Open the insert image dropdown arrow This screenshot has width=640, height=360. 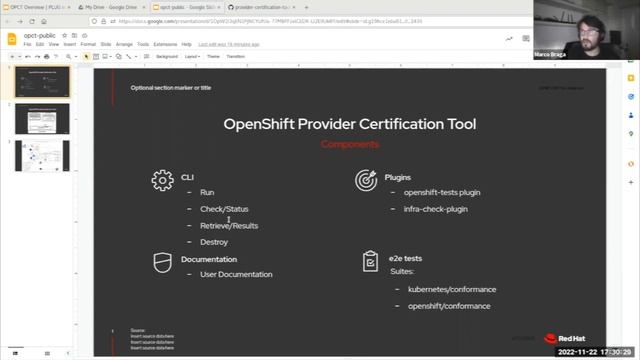tap(111, 56)
